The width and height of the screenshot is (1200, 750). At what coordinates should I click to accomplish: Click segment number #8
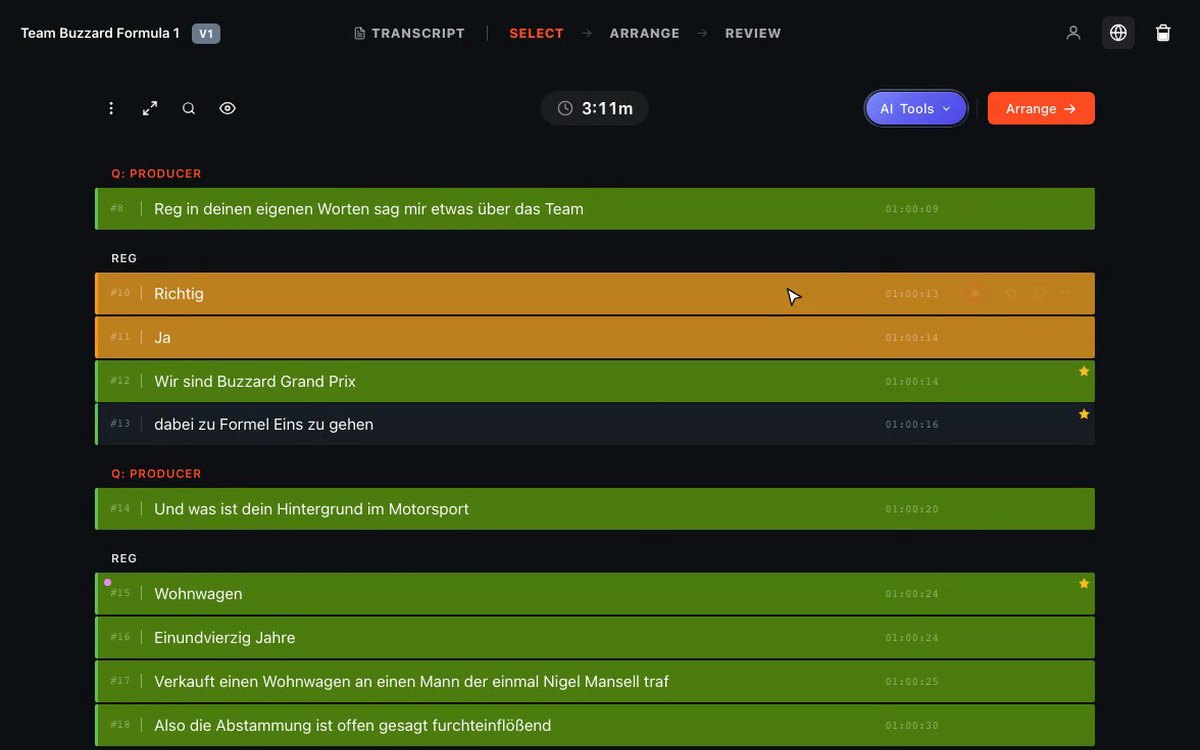click(117, 208)
